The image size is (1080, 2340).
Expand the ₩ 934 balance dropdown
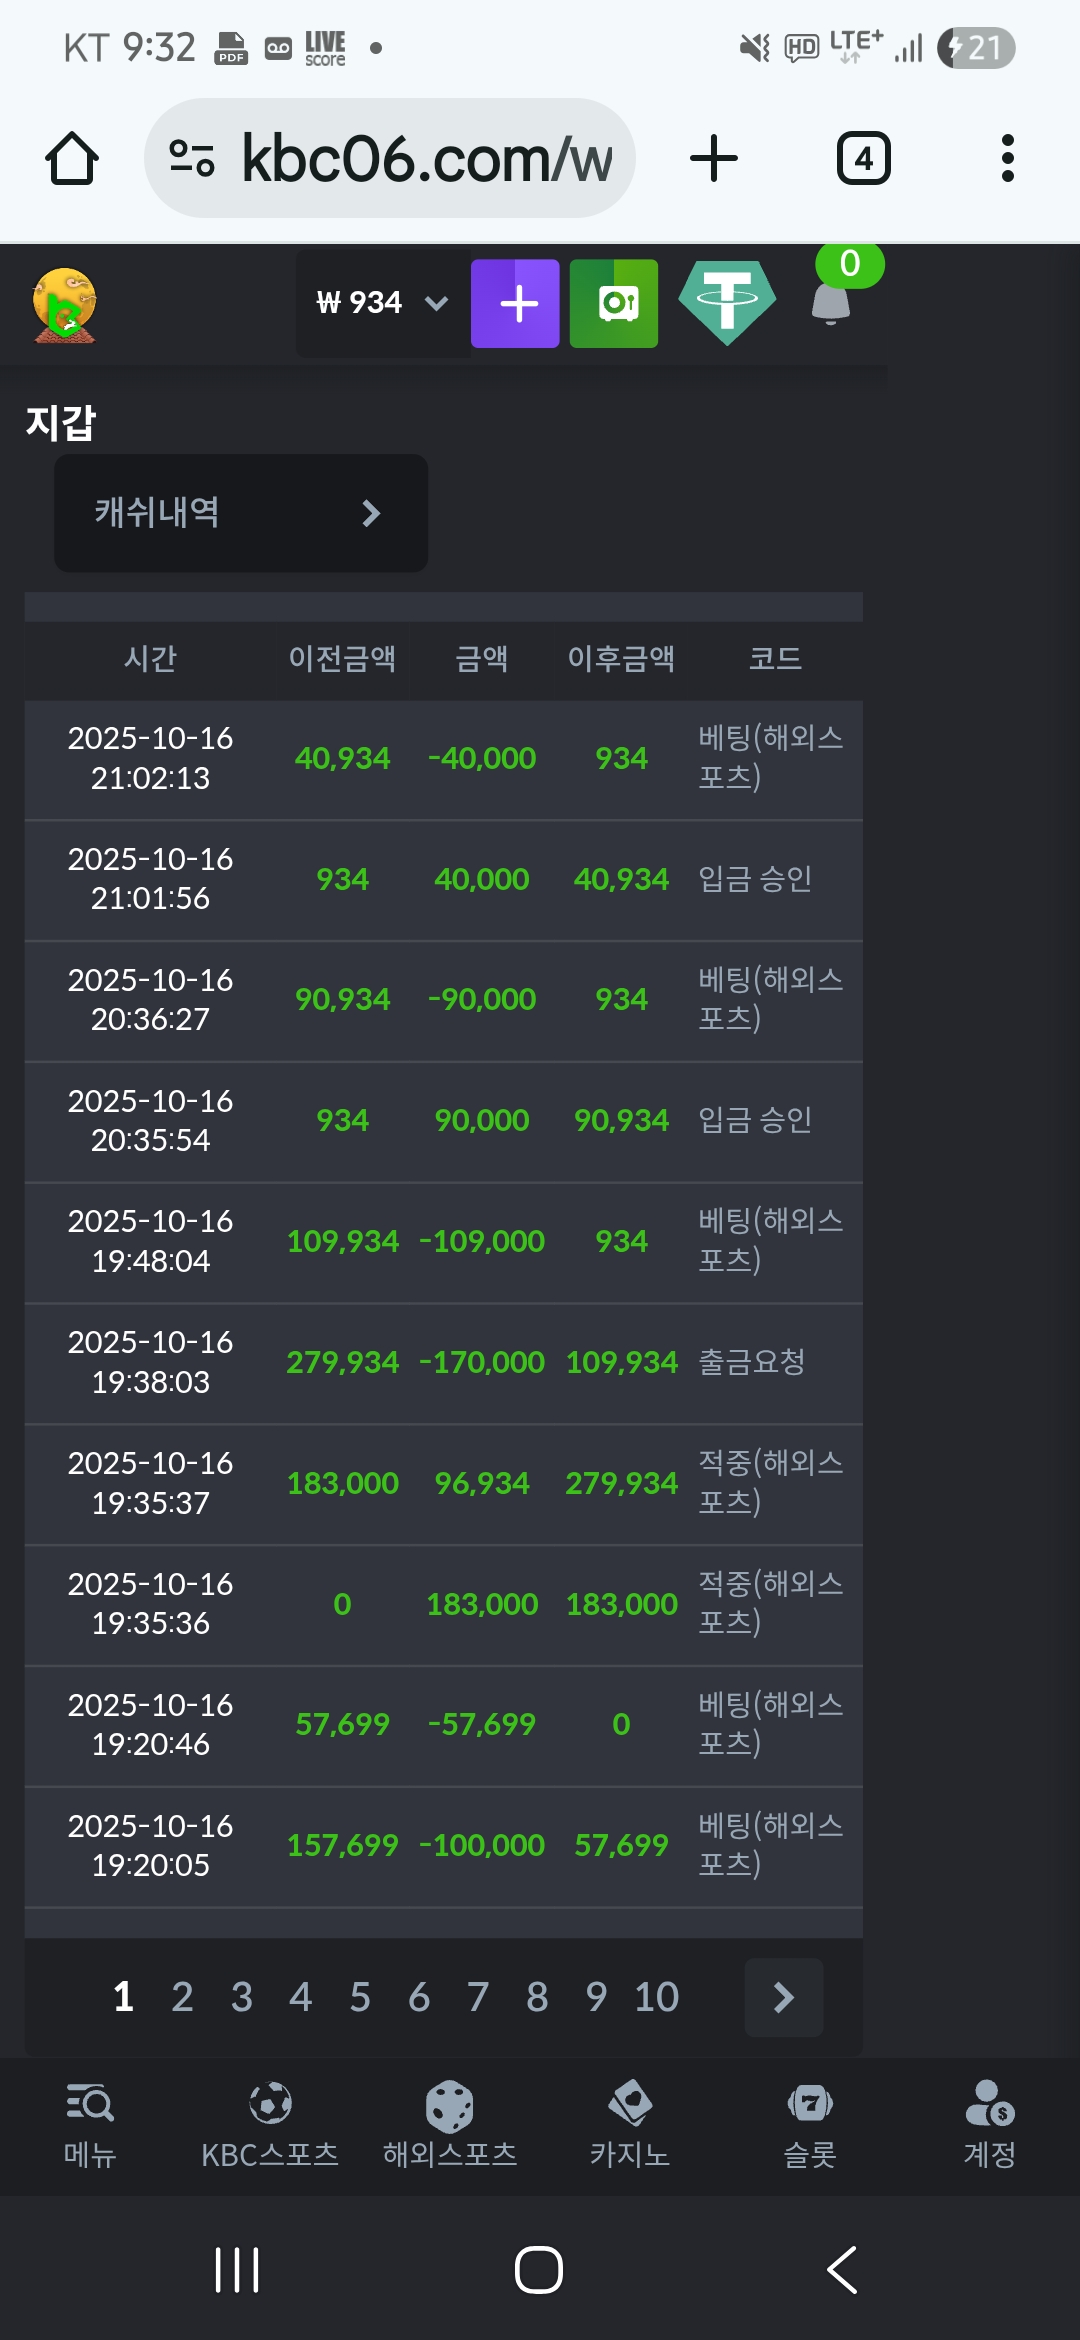[x=382, y=303]
